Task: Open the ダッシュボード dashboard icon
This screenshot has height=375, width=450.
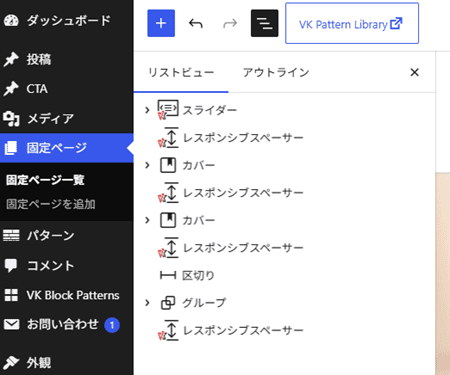Action: pyautogui.click(x=11, y=20)
